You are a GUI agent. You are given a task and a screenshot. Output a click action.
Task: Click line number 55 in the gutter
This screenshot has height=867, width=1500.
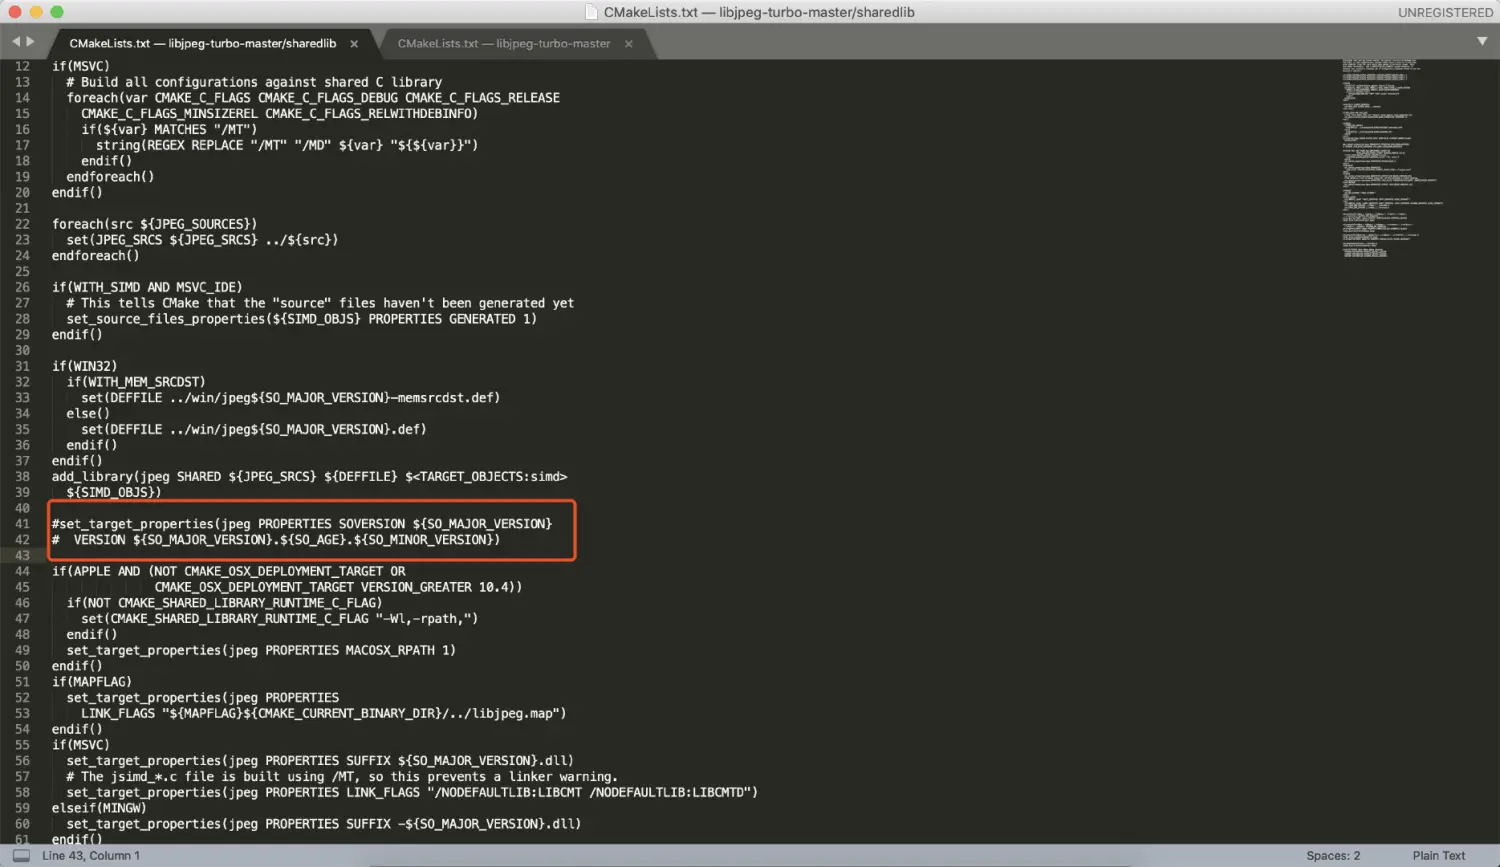(22, 745)
